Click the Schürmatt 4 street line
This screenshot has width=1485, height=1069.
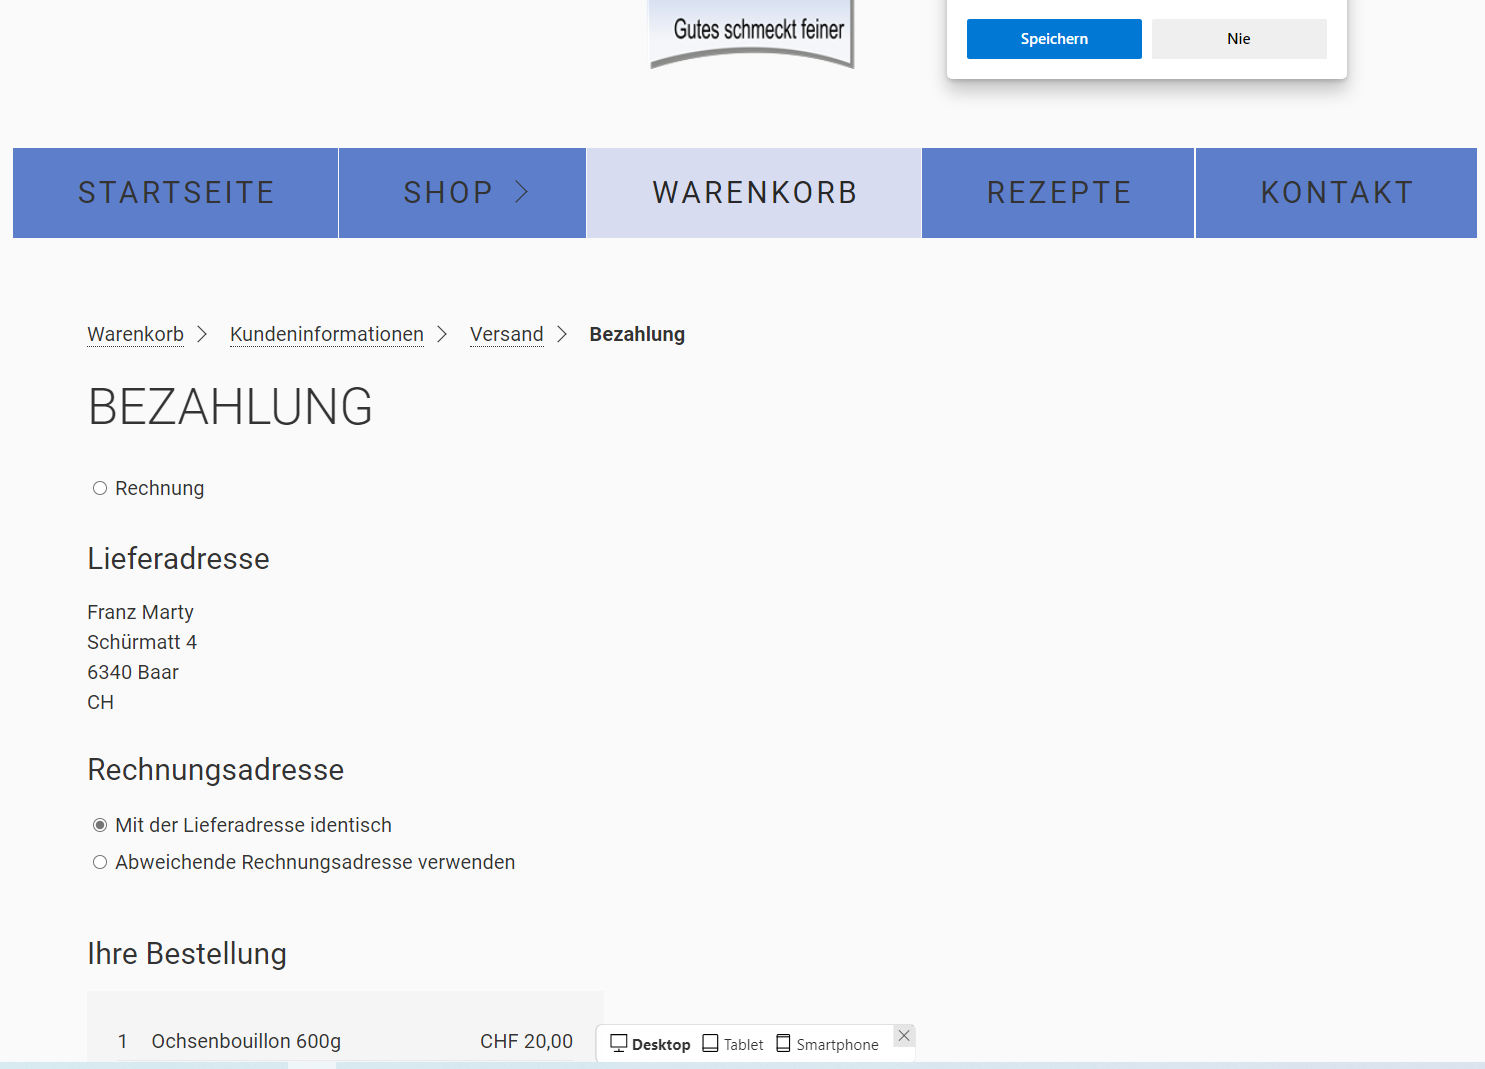(x=142, y=642)
